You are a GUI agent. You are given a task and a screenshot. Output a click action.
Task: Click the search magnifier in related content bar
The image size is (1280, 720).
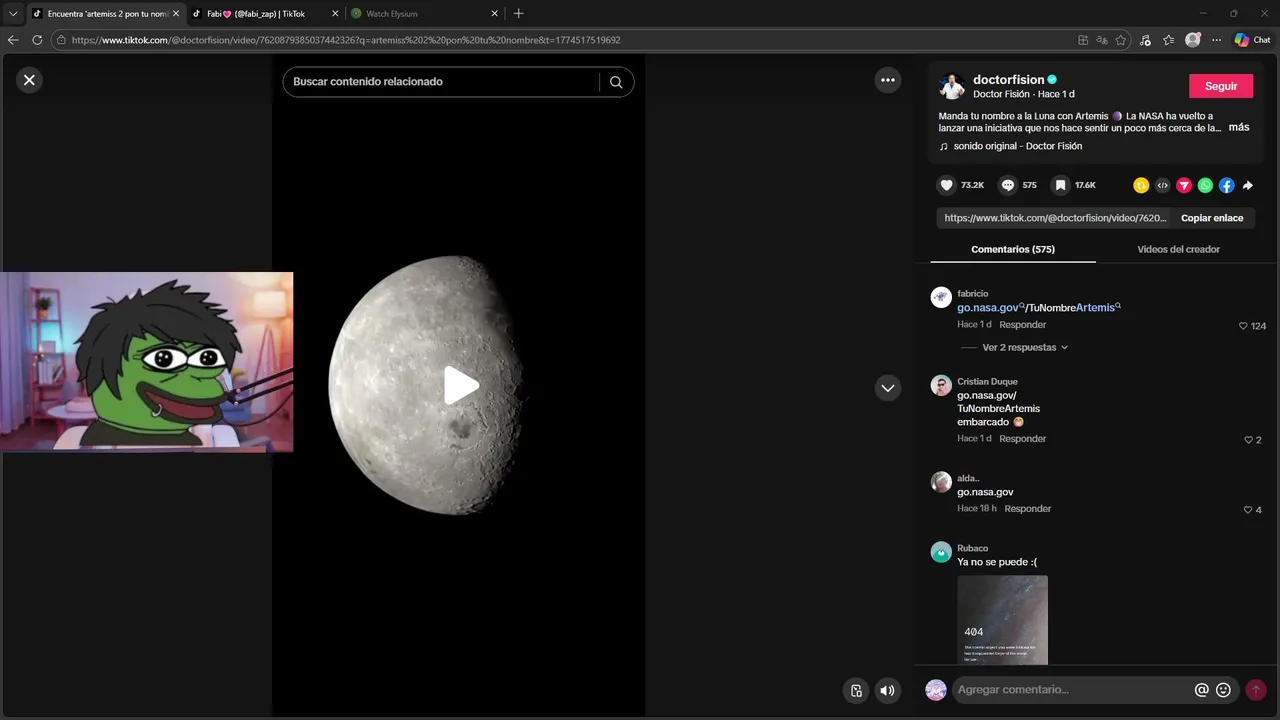(616, 82)
